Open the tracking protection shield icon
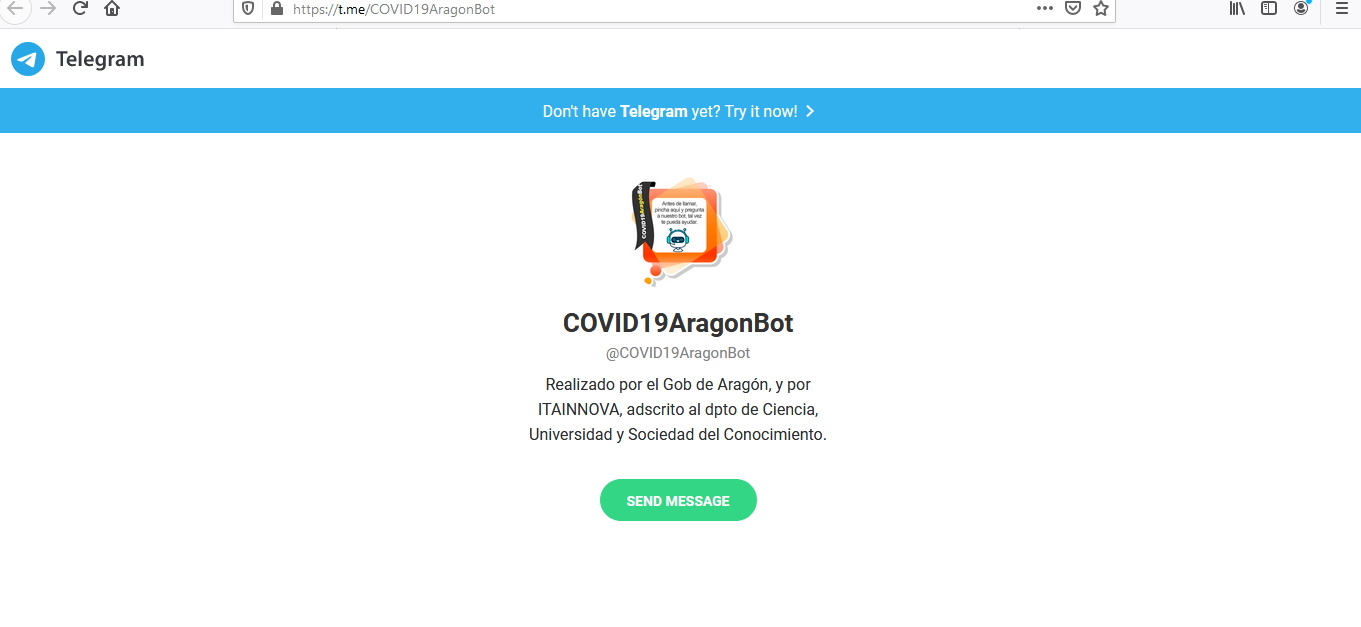This screenshot has height=627, width=1361. [x=249, y=9]
